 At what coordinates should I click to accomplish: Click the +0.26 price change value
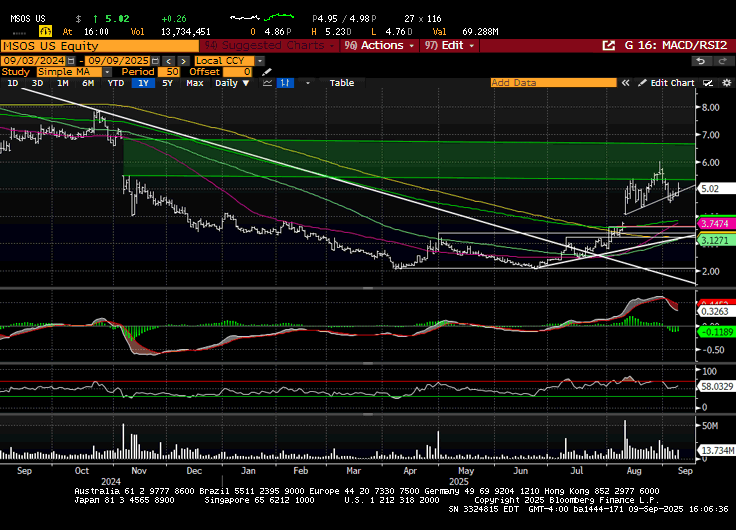pos(174,19)
